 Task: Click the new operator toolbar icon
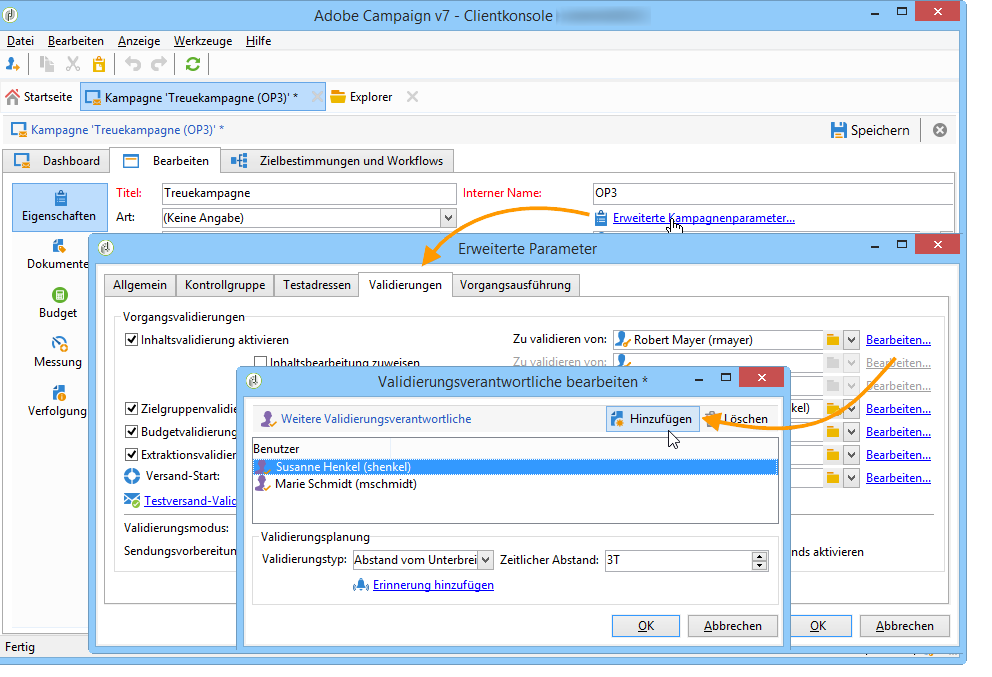tap(13, 64)
